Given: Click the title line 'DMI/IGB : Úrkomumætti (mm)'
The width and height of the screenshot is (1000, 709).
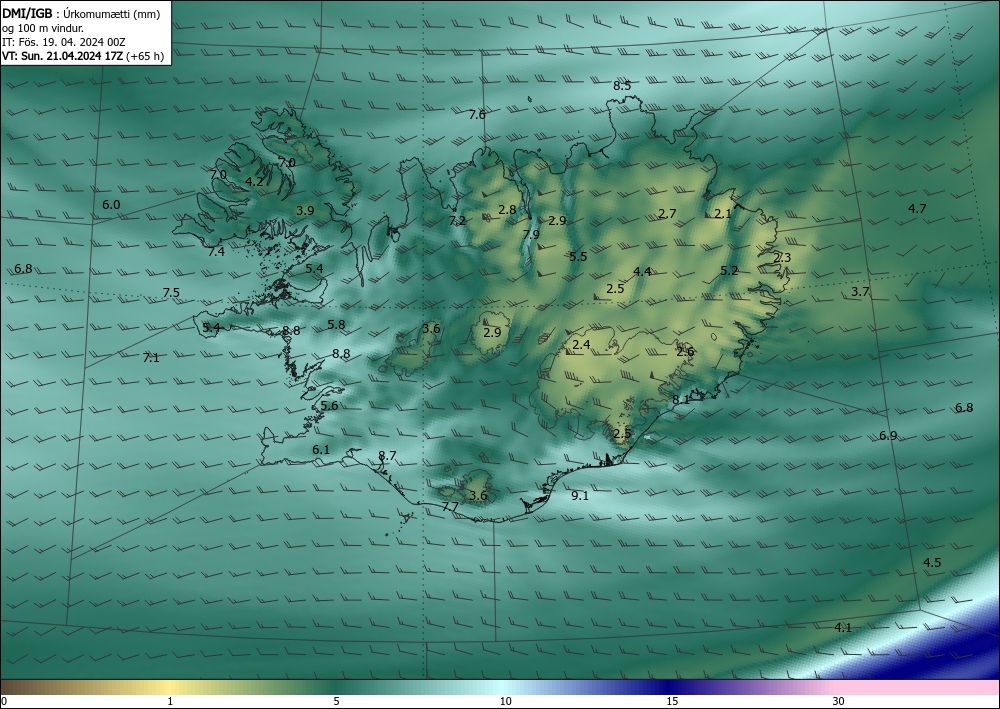Looking at the screenshot, I should coord(81,14).
